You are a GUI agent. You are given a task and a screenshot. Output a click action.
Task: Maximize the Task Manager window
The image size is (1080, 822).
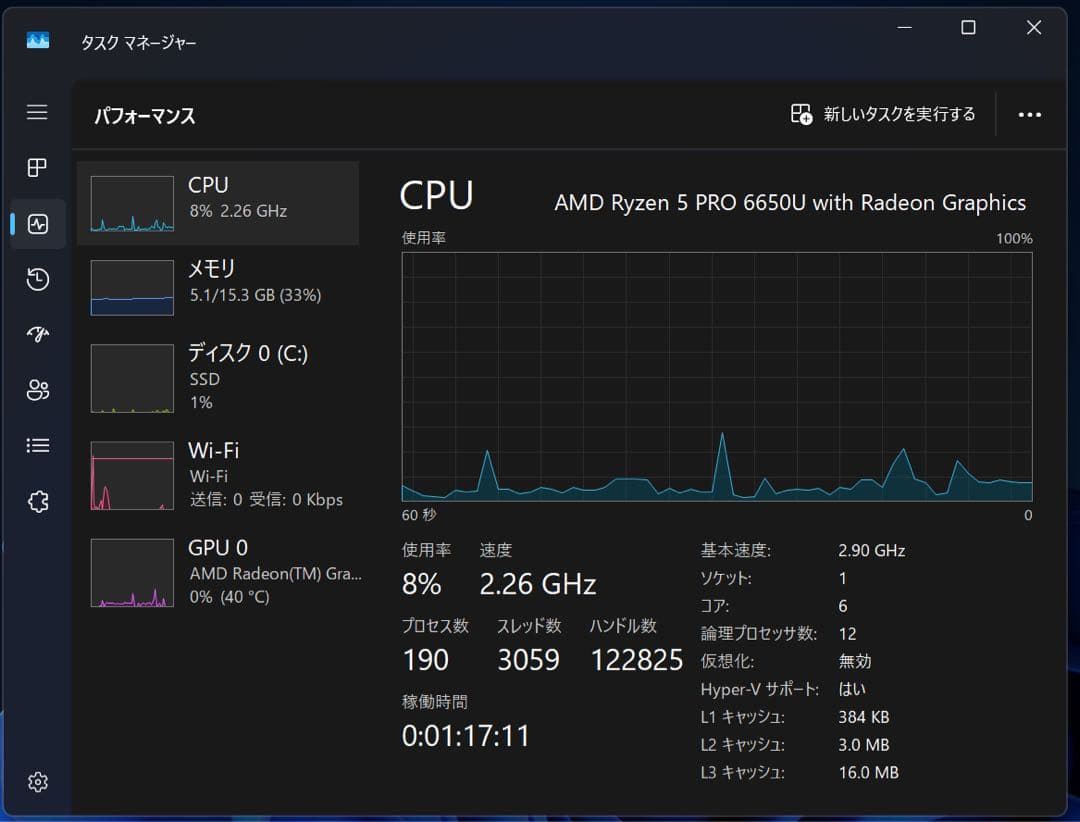968,28
